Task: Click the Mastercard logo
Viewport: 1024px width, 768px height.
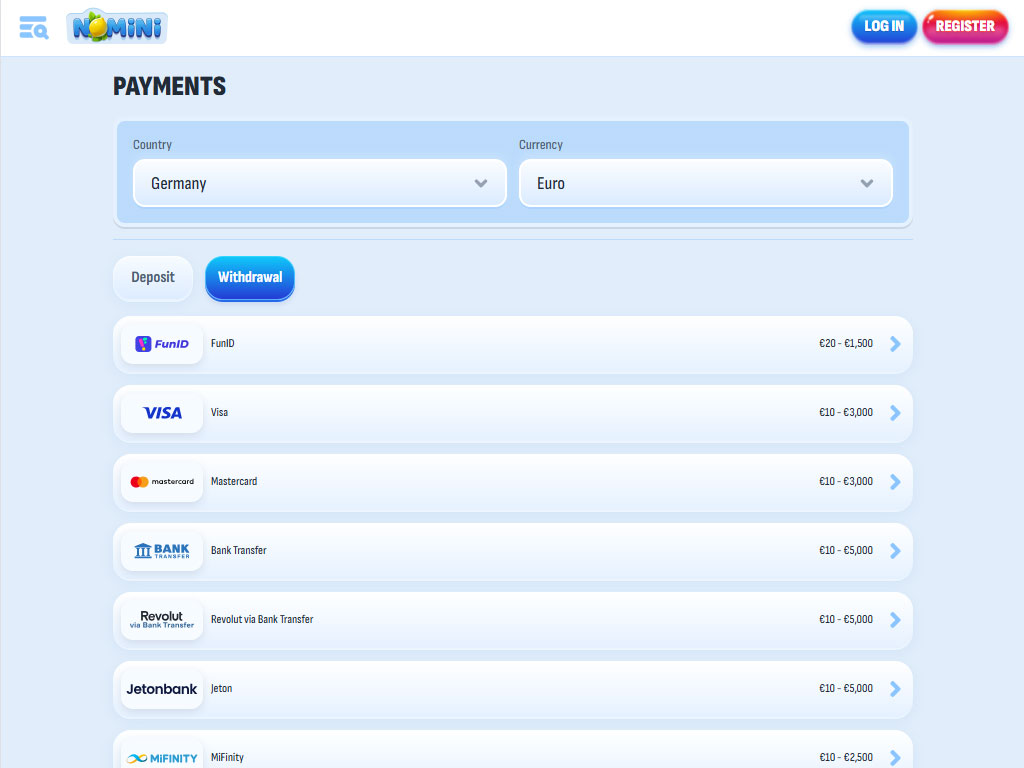Action: point(162,482)
